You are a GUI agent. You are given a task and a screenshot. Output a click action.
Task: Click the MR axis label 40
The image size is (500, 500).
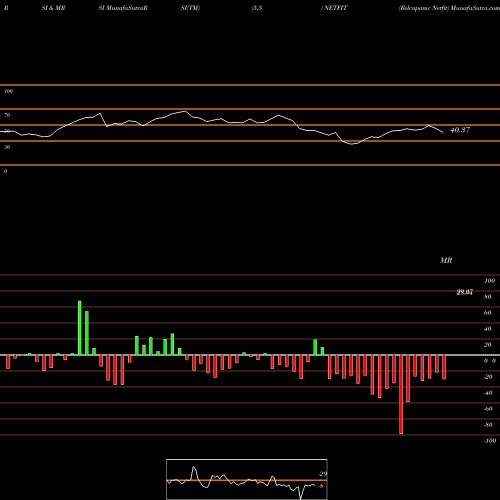[x=488, y=329]
